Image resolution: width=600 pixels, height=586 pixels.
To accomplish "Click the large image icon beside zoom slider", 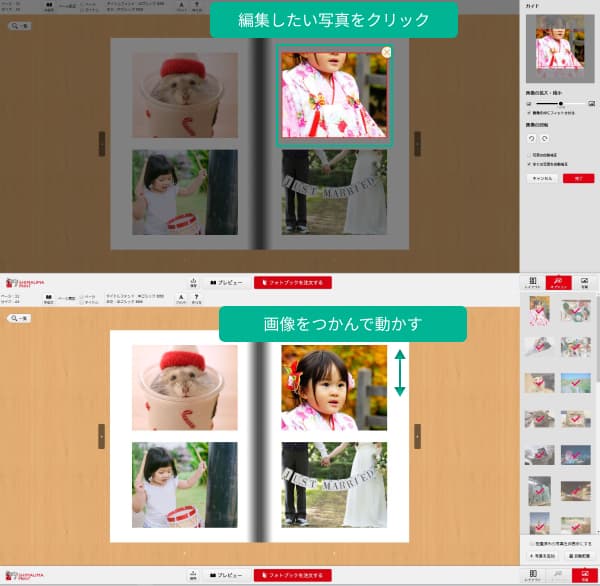I will tap(592, 103).
